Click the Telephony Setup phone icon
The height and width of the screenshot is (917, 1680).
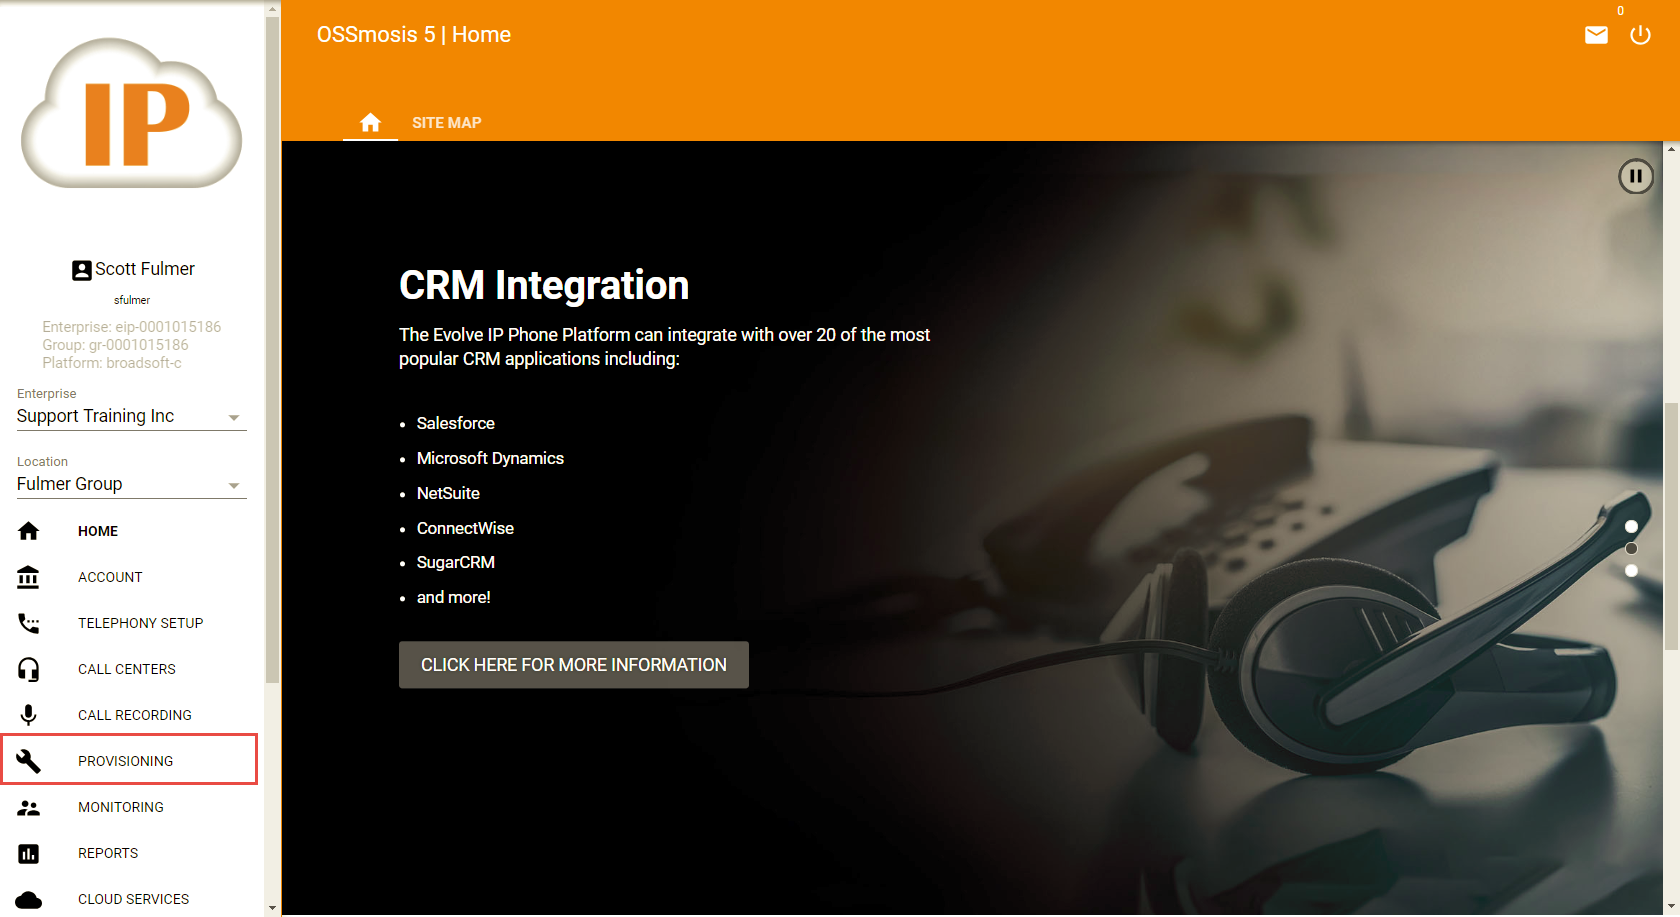click(x=29, y=623)
